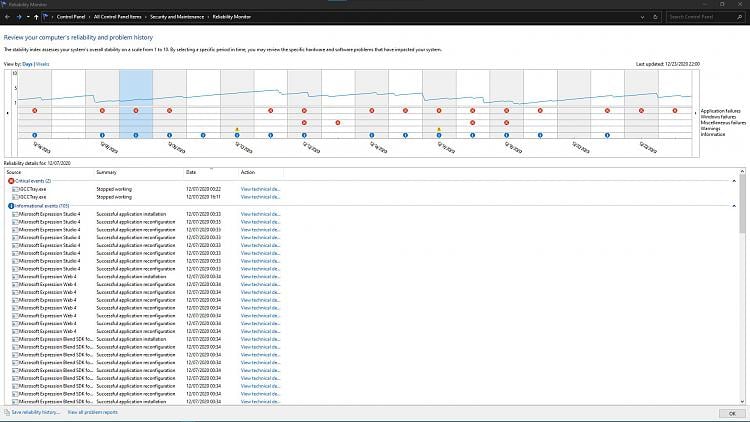This screenshot has width=750, height=422.
Task: Click the back navigation arrow
Action: (7, 17)
